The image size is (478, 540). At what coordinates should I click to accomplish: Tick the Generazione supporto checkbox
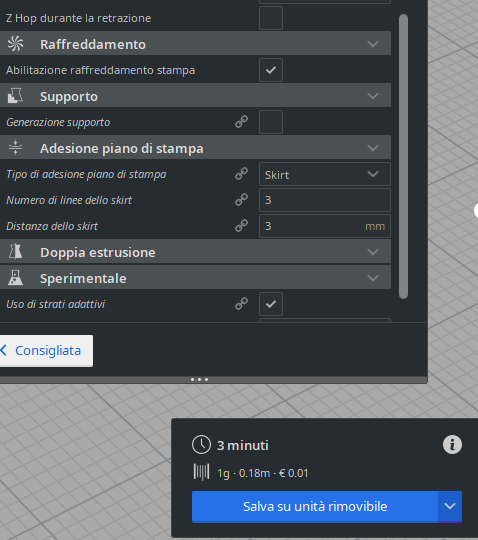[x=271, y=122]
